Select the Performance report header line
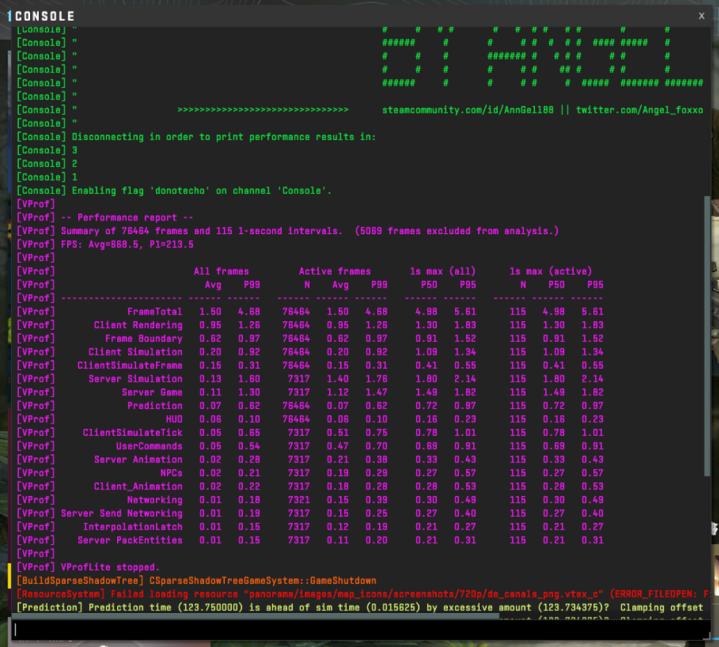 127,217
